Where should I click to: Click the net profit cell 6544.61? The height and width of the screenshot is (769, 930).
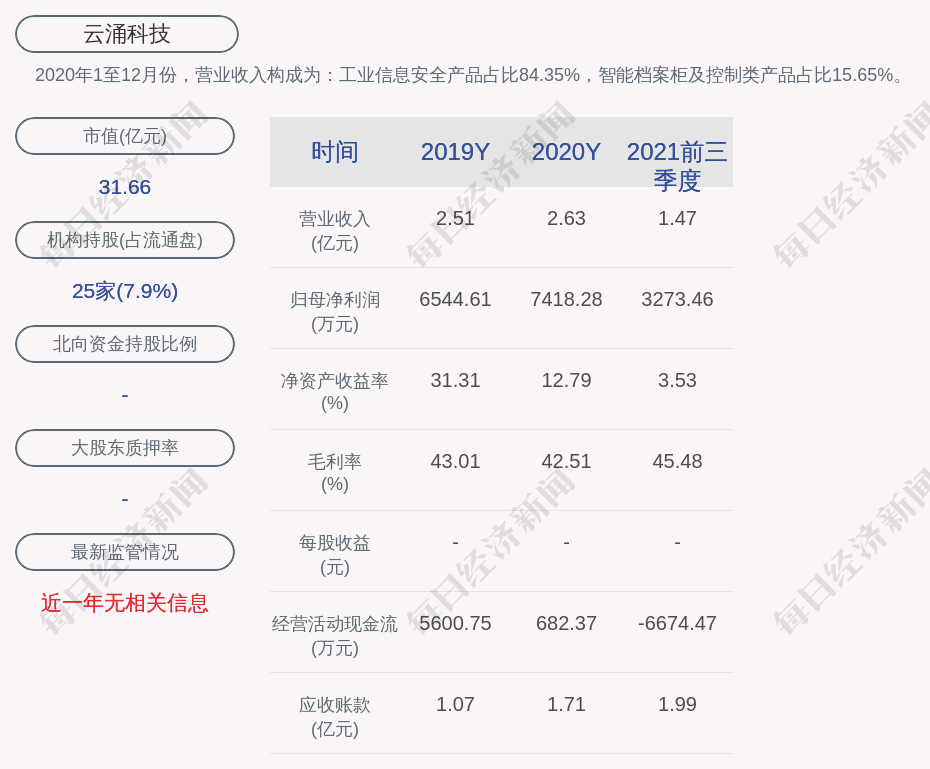pyautogui.click(x=456, y=299)
